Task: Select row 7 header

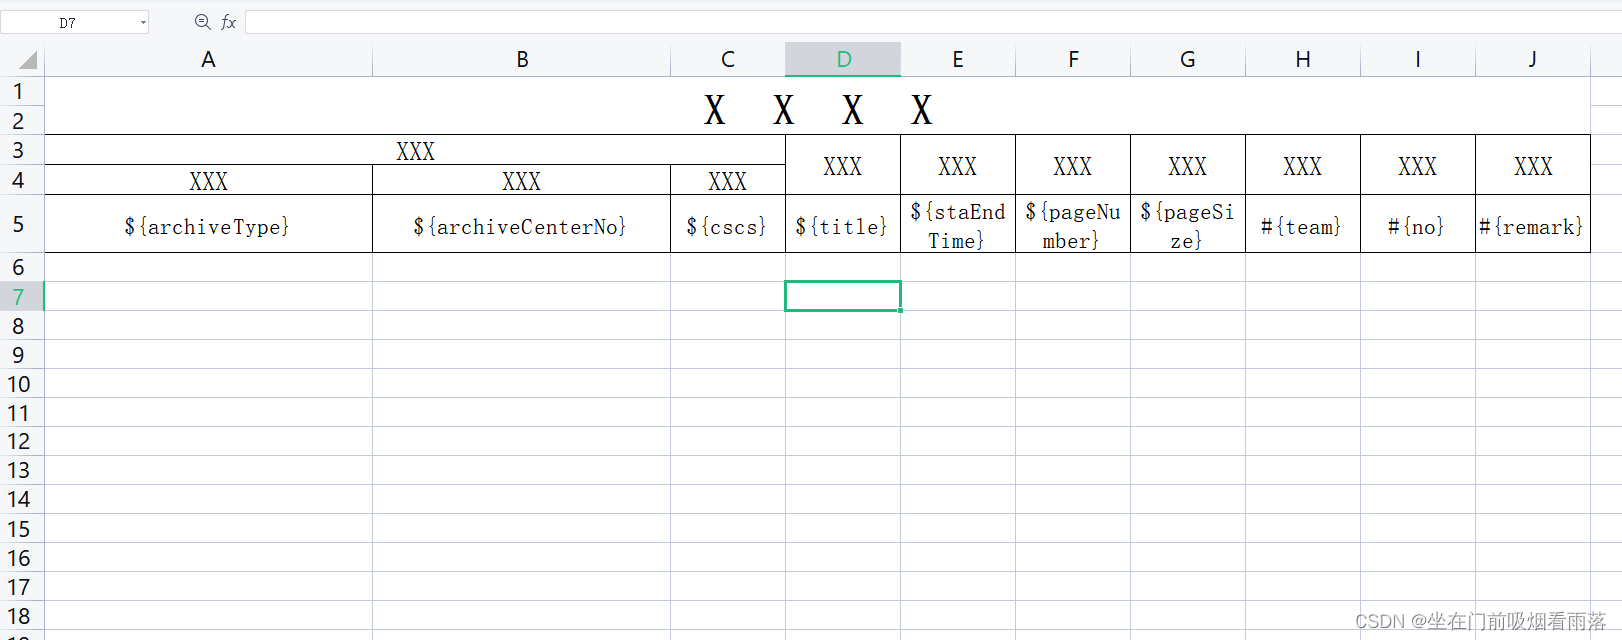Action: click(20, 297)
